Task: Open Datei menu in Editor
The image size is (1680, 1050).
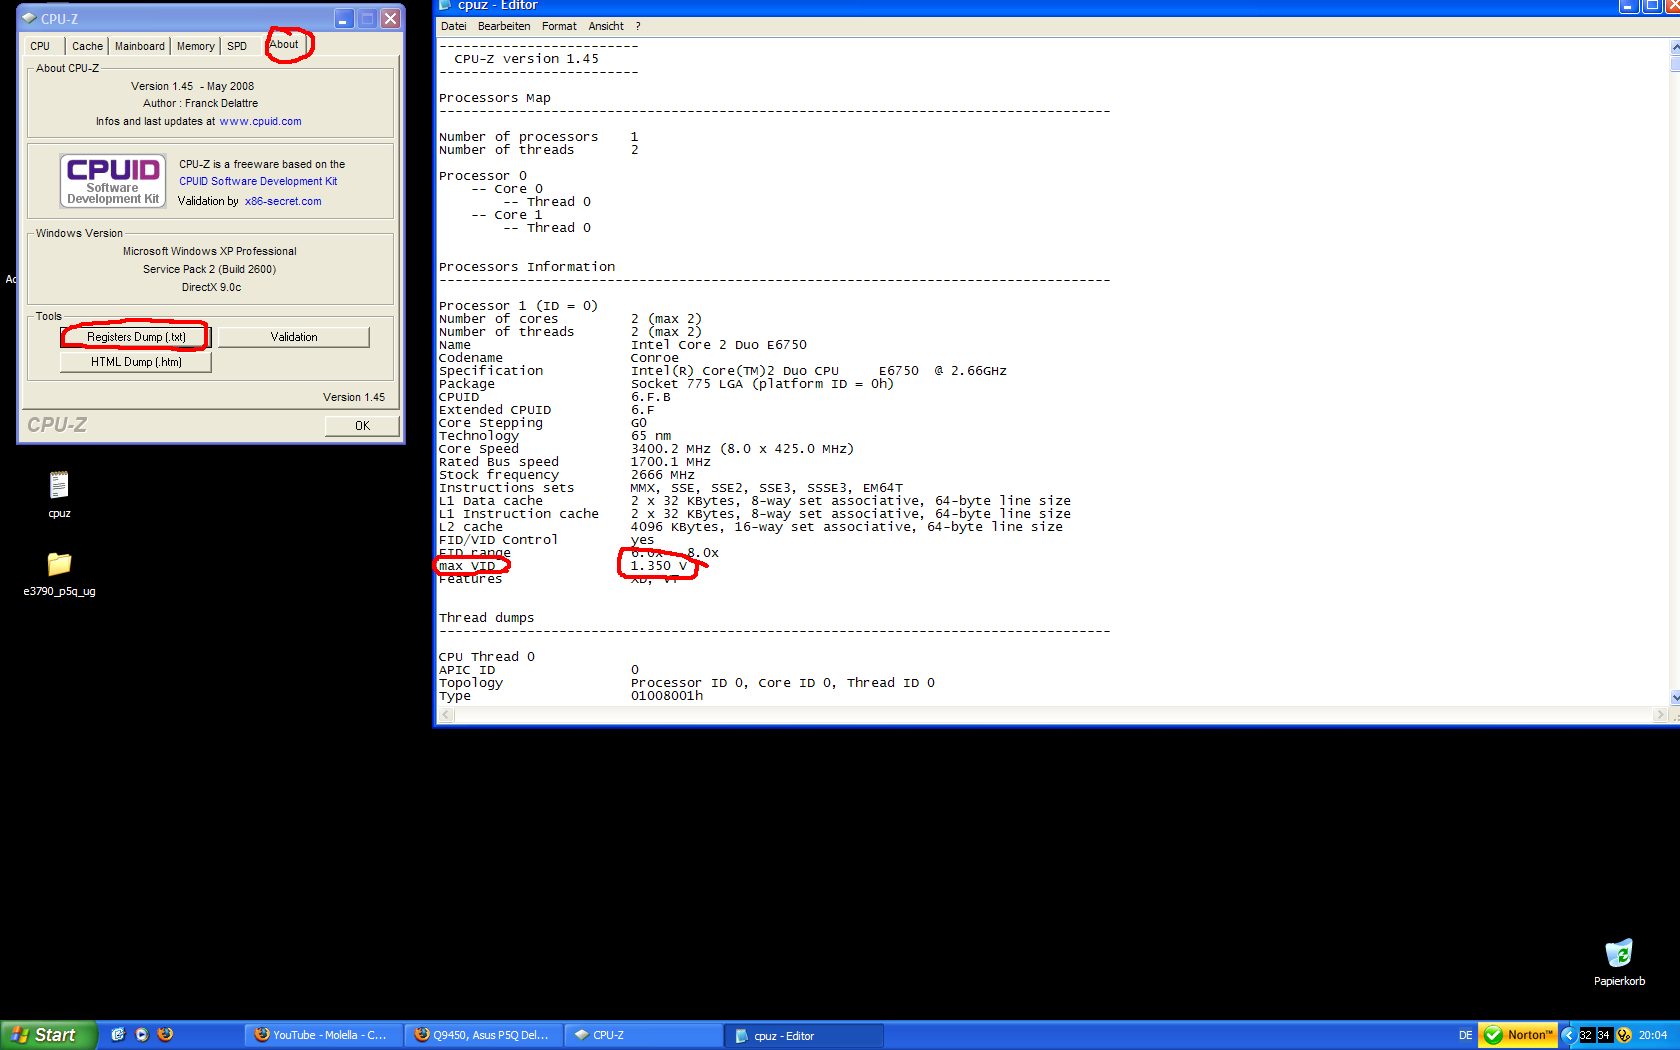Action: (453, 26)
